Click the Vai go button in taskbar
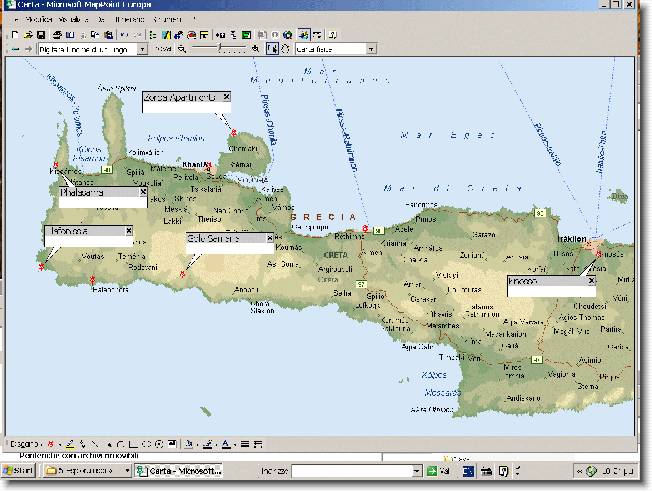 coord(439,471)
